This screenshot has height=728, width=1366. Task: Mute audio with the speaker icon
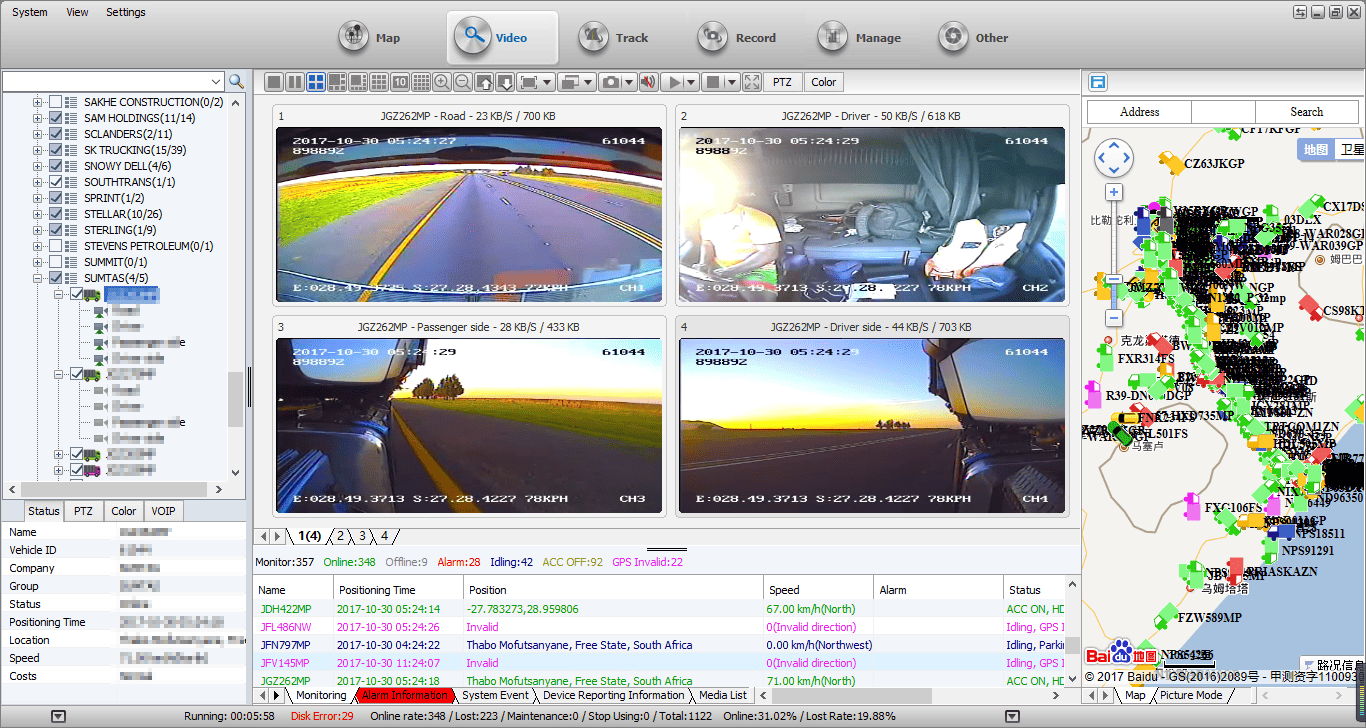[x=647, y=82]
